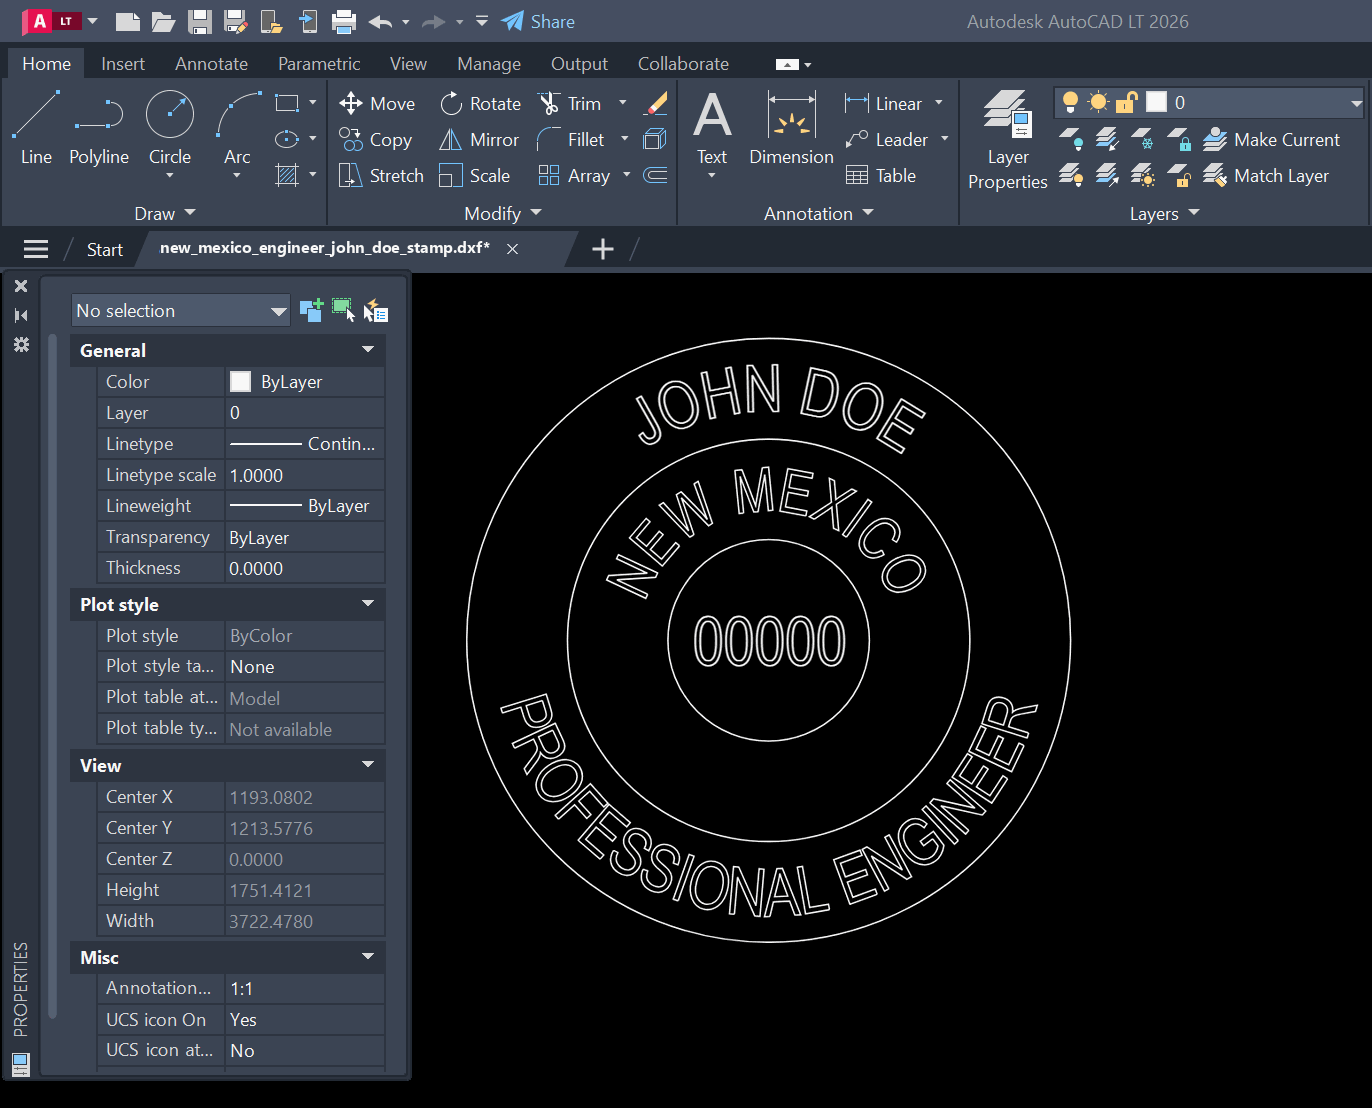
Task: Toggle the PICKADD value icon in Properties
Action: 311,310
